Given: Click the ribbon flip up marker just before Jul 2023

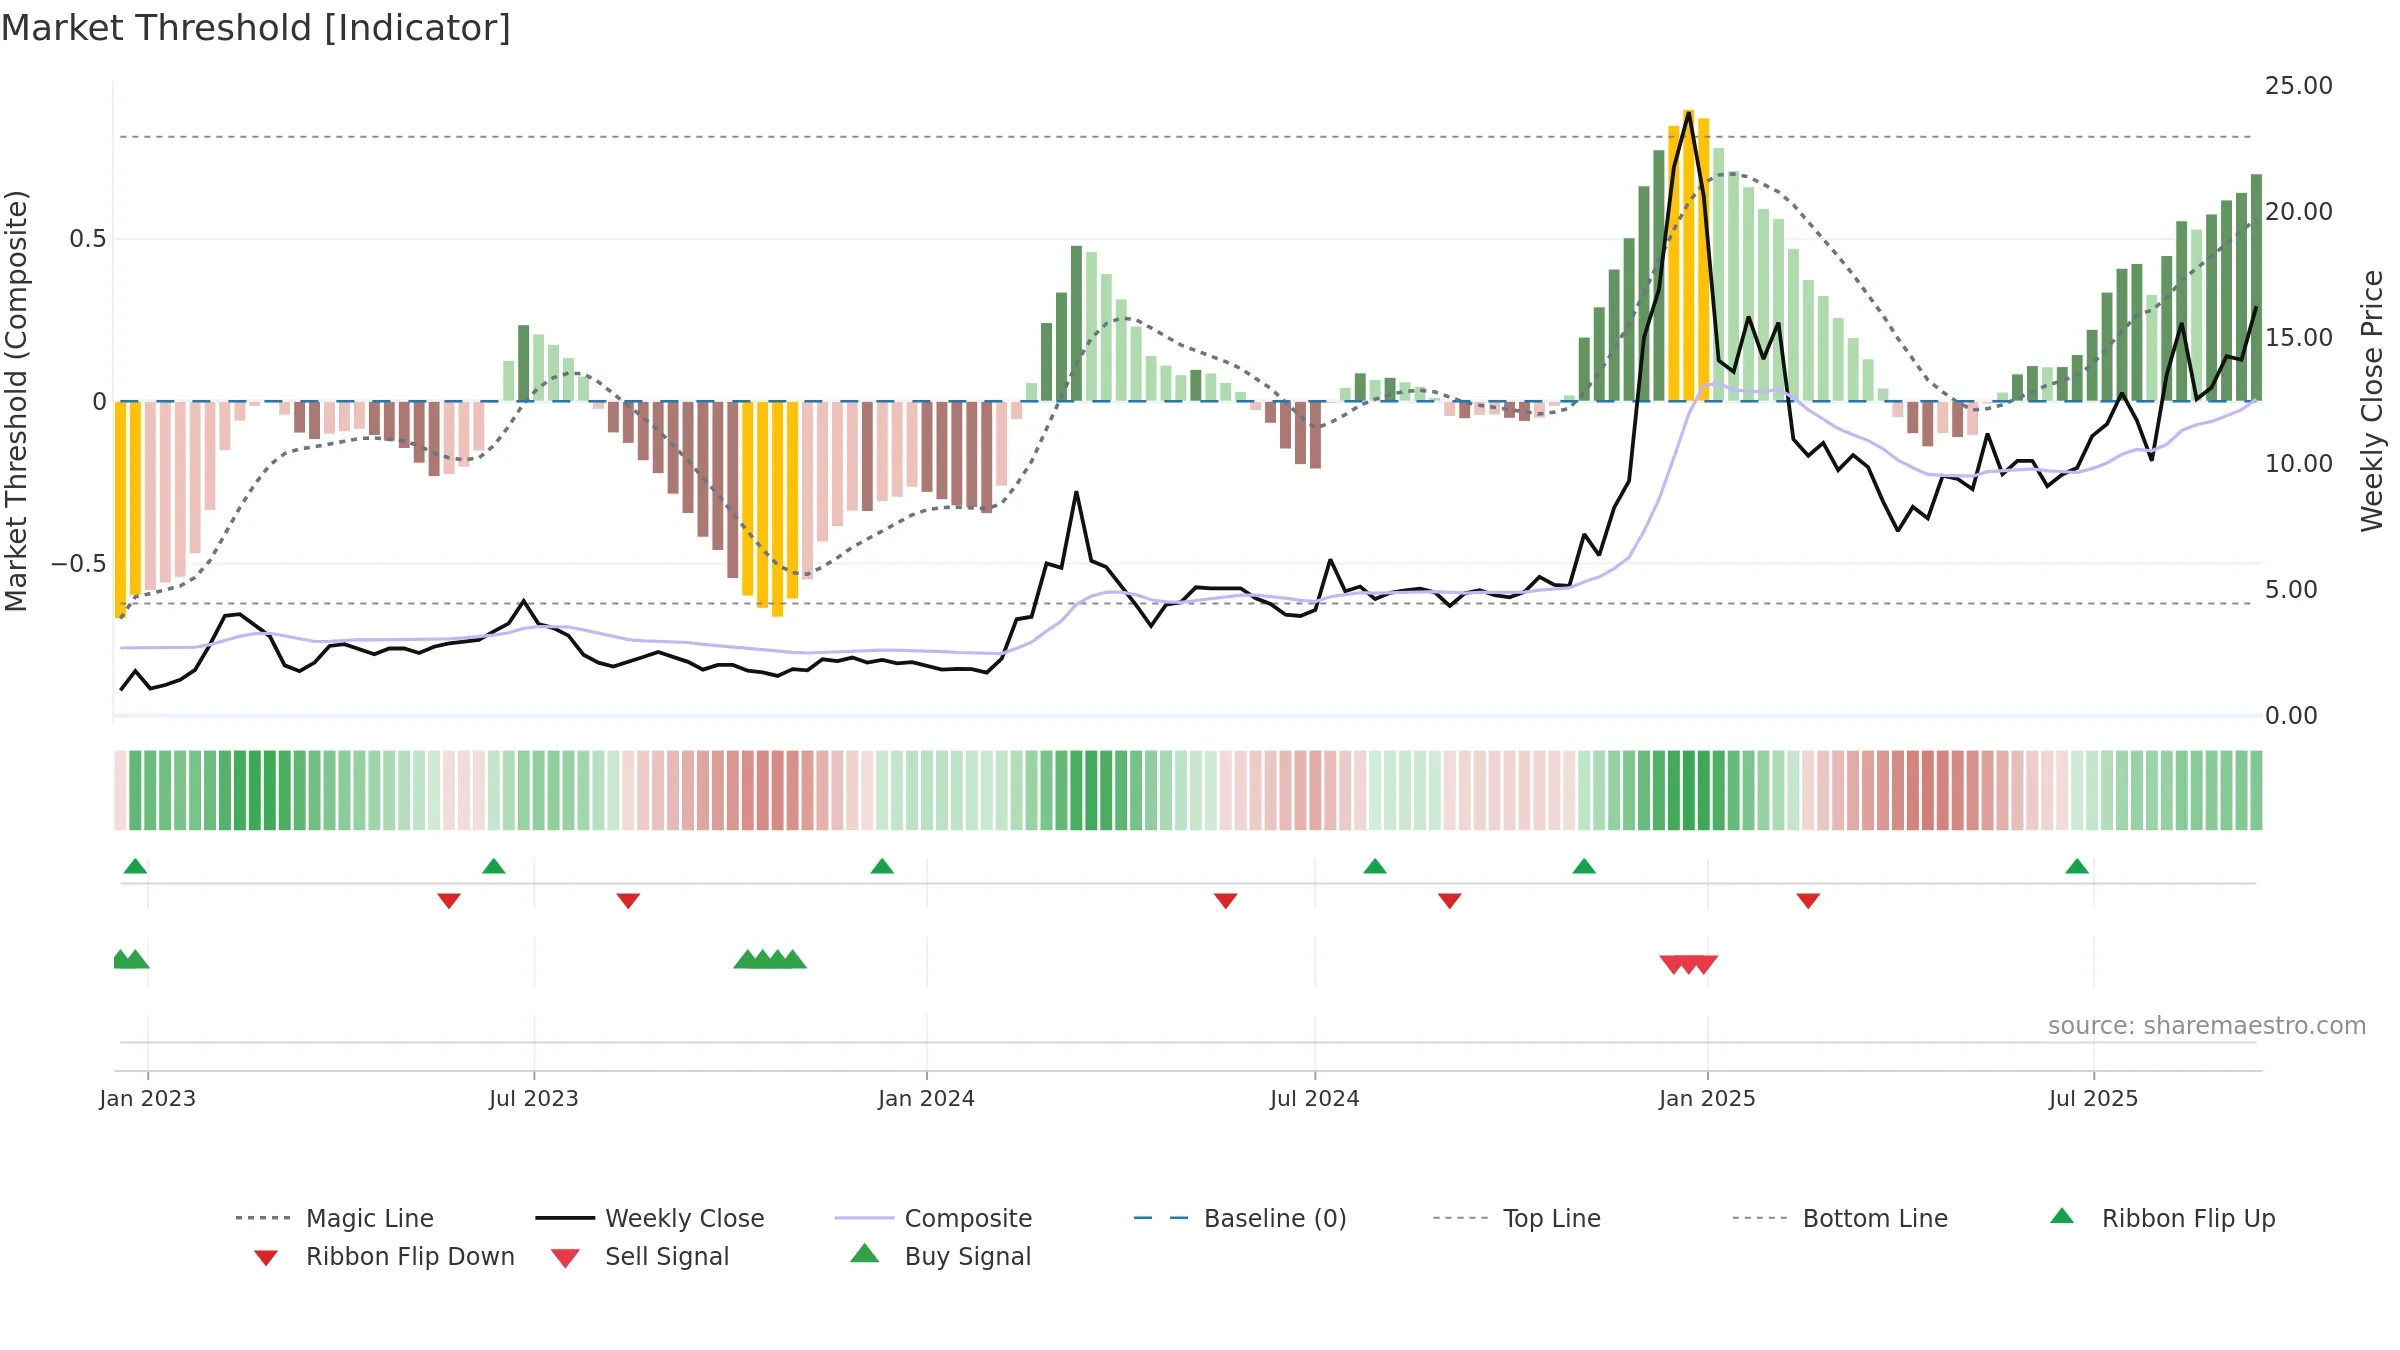Looking at the screenshot, I should (494, 866).
